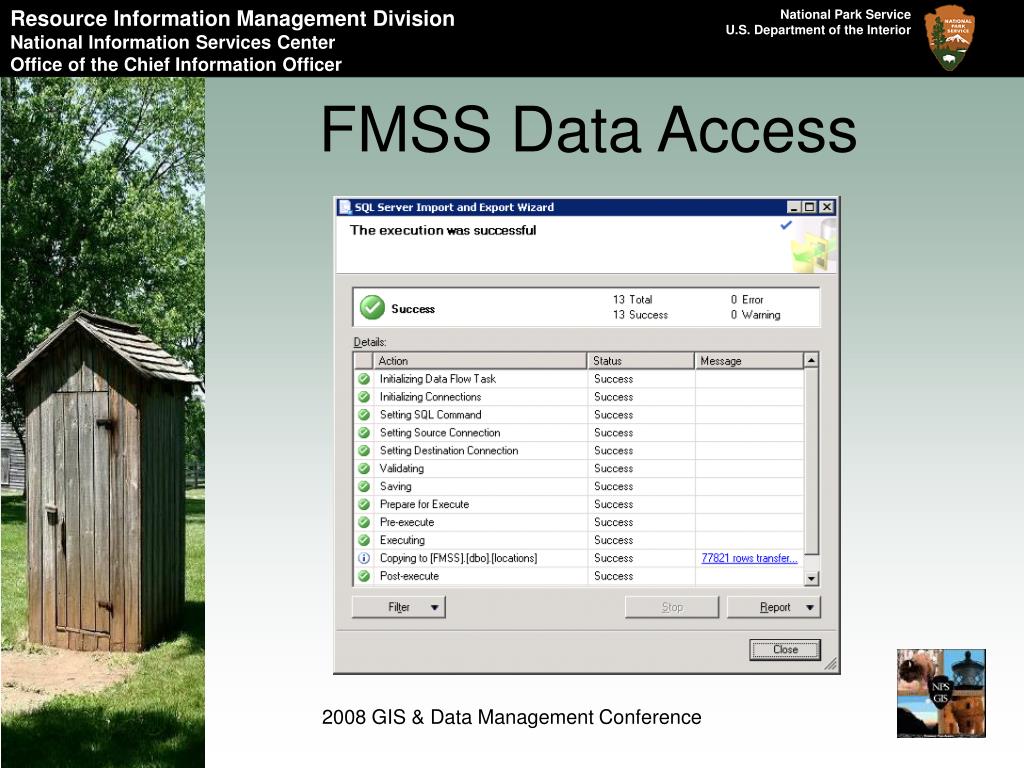This screenshot has width=1024, height=768.
Task: Click the green check beside Prepare for Execute
Action: pos(364,504)
